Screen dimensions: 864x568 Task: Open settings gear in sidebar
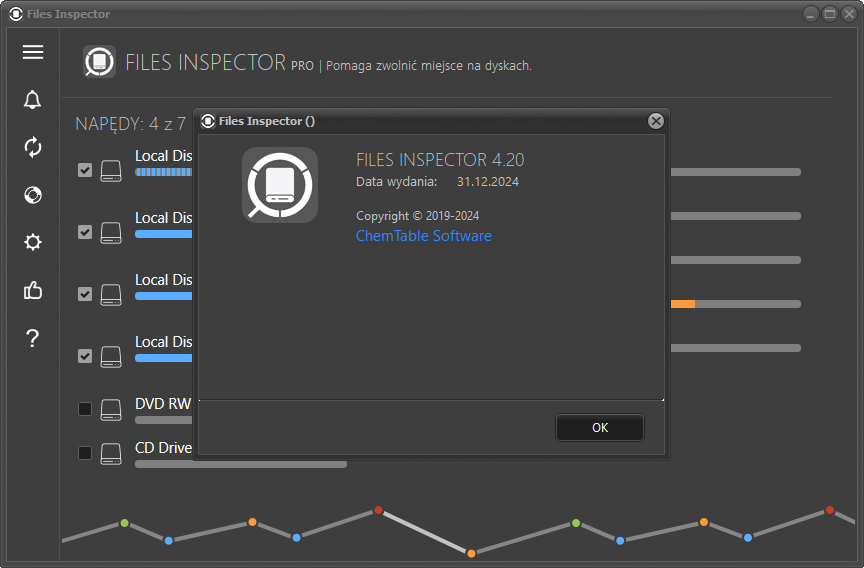point(33,242)
